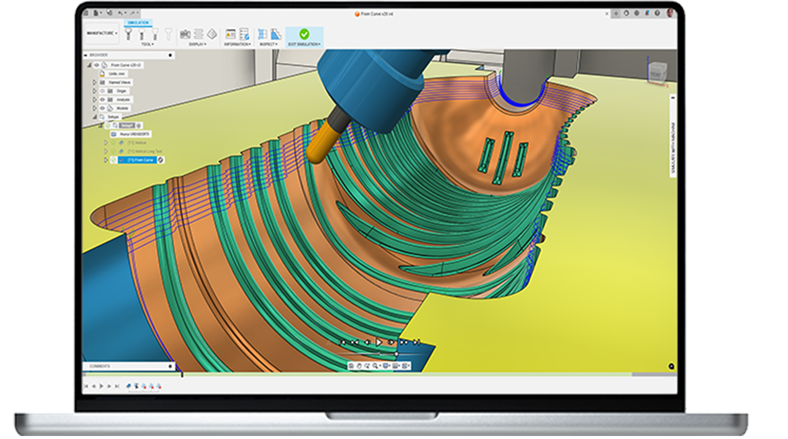Screen dimensions: 788x439
Task: Collapse the BROWSER panel
Action: click(85, 55)
